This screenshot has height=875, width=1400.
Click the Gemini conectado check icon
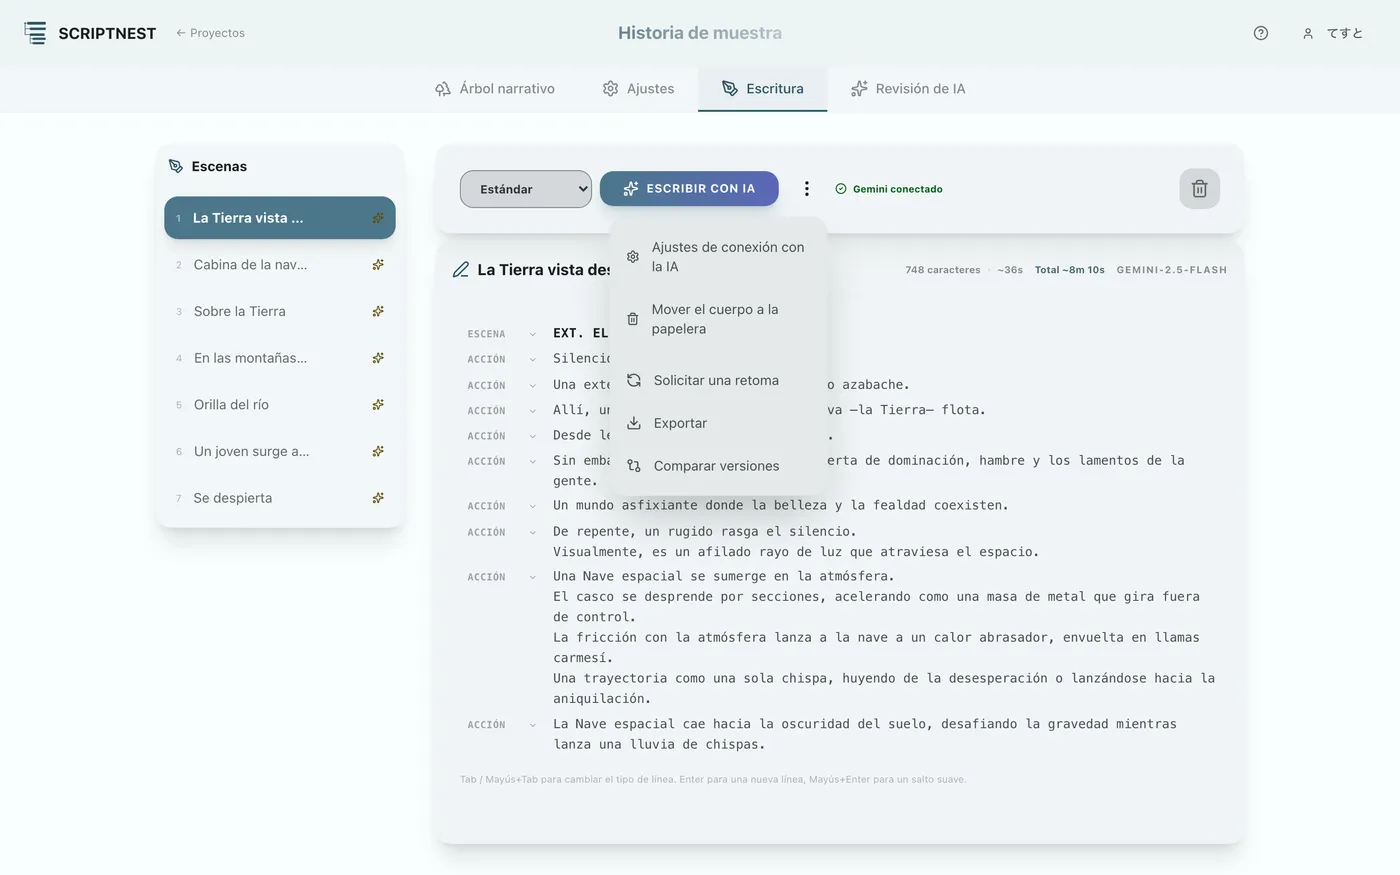(x=841, y=189)
